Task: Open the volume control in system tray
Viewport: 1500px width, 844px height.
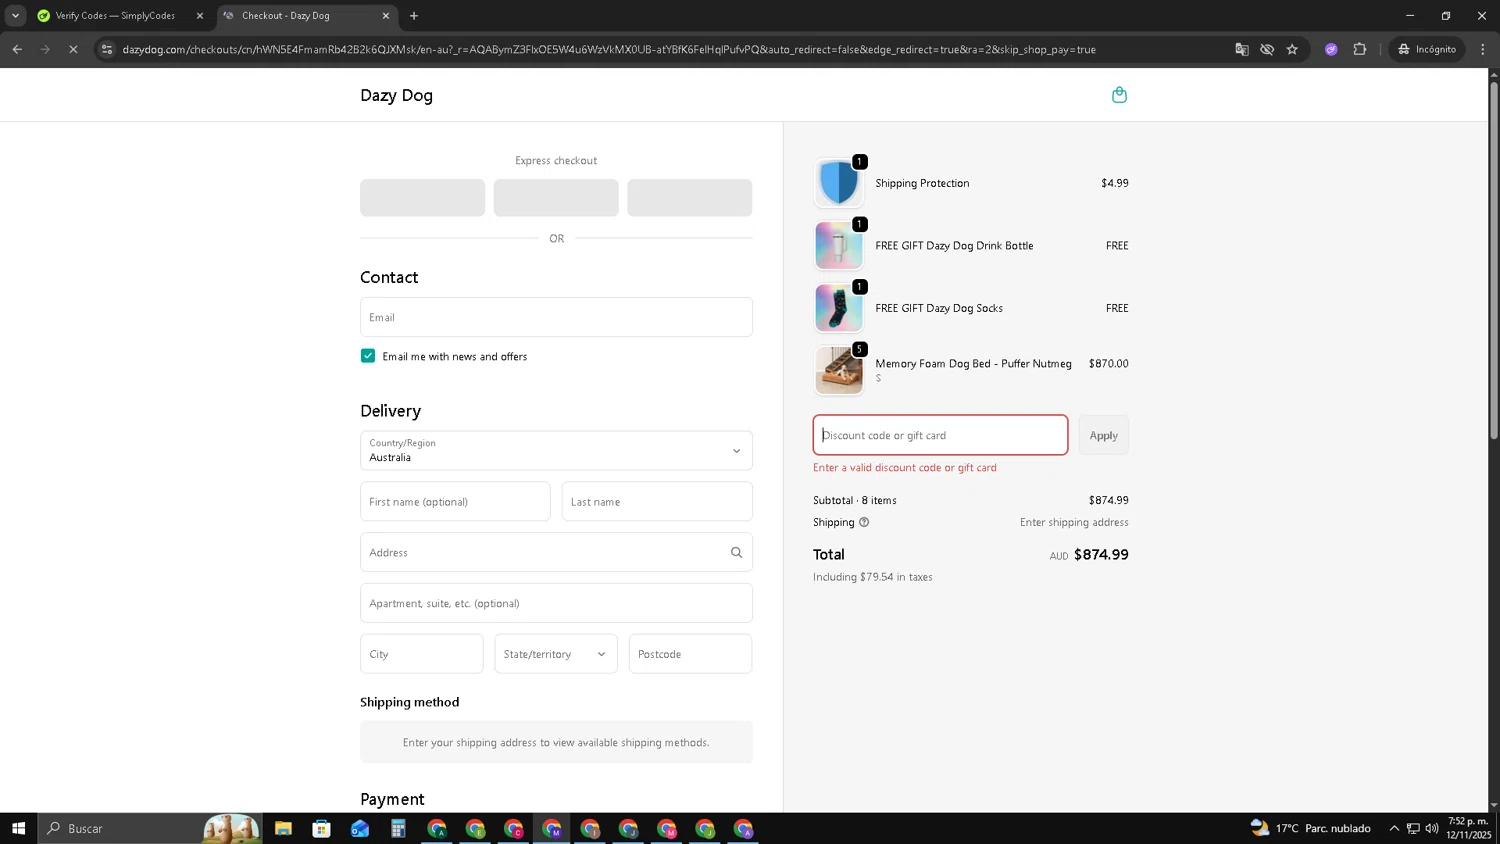Action: pyautogui.click(x=1432, y=828)
